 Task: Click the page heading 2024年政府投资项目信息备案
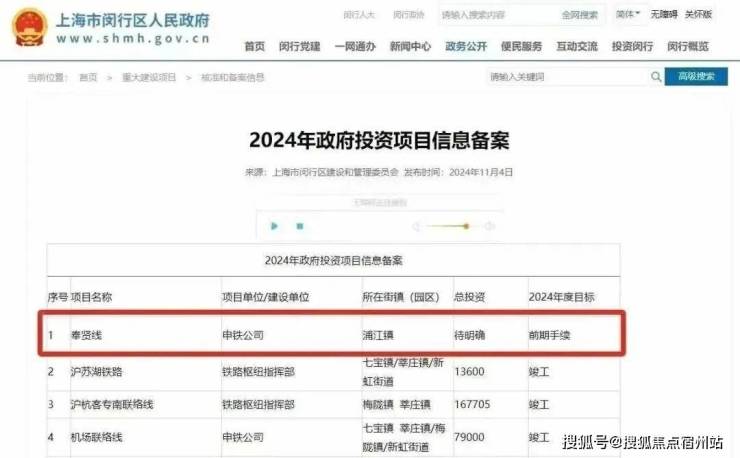379,140
